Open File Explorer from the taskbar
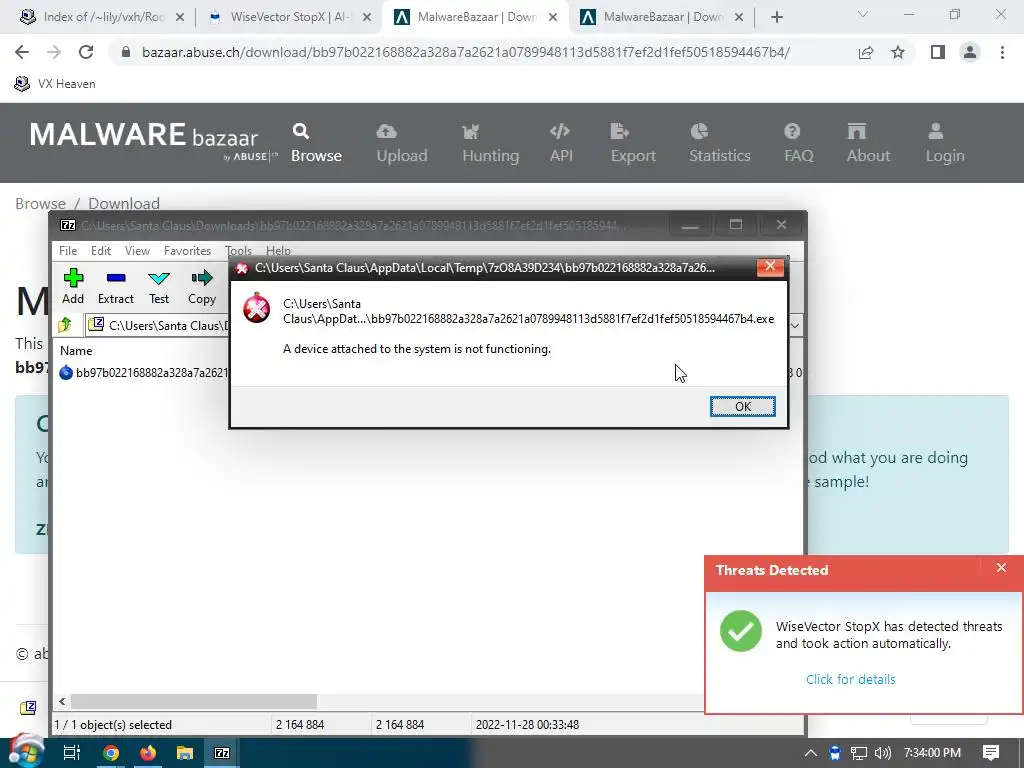Screen dimensions: 1024x768 pyautogui.click(x=185, y=753)
